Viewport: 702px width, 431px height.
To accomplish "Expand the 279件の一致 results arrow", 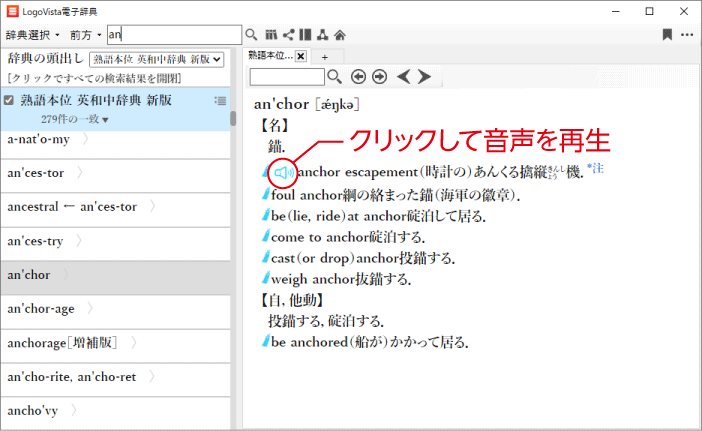I will [x=105, y=120].
